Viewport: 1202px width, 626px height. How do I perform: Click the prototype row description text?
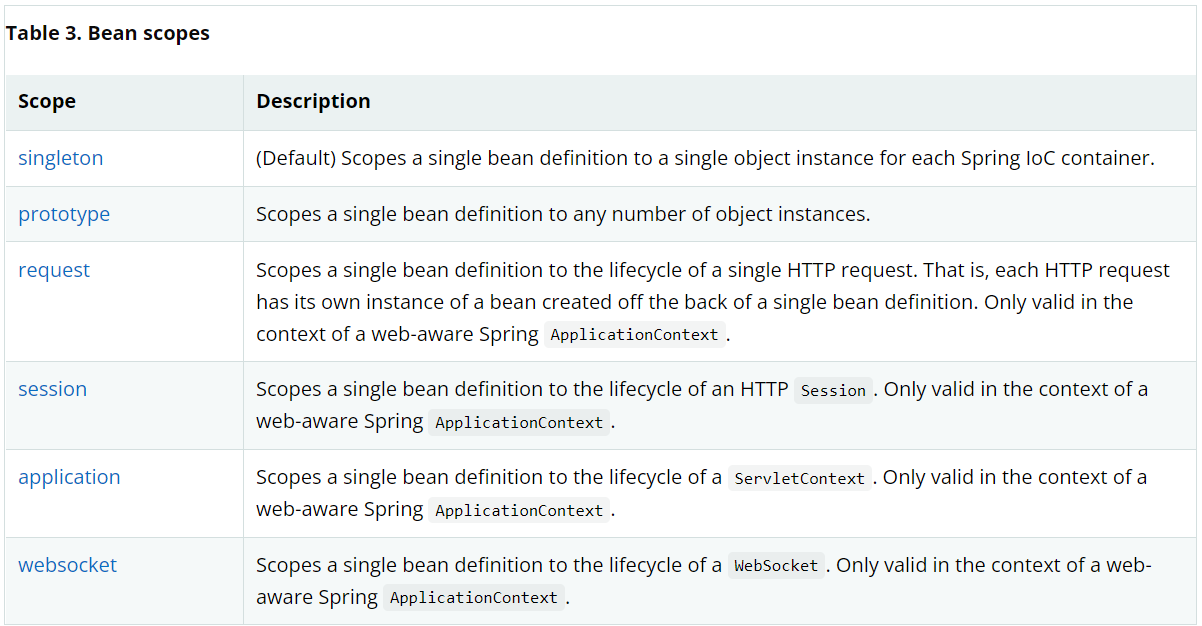click(563, 214)
